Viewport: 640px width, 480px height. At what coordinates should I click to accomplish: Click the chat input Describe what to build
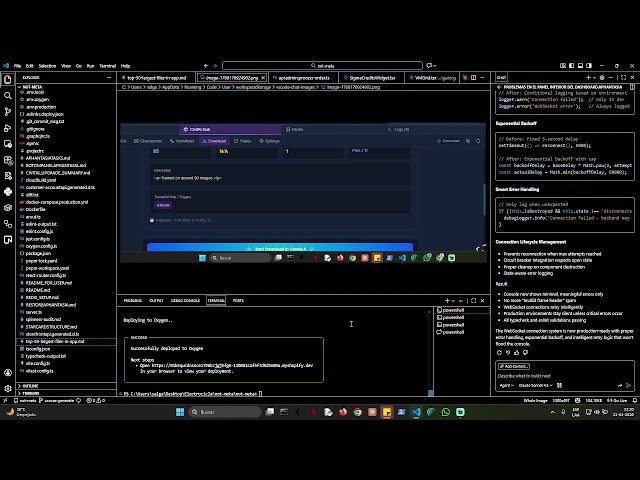(565, 376)
